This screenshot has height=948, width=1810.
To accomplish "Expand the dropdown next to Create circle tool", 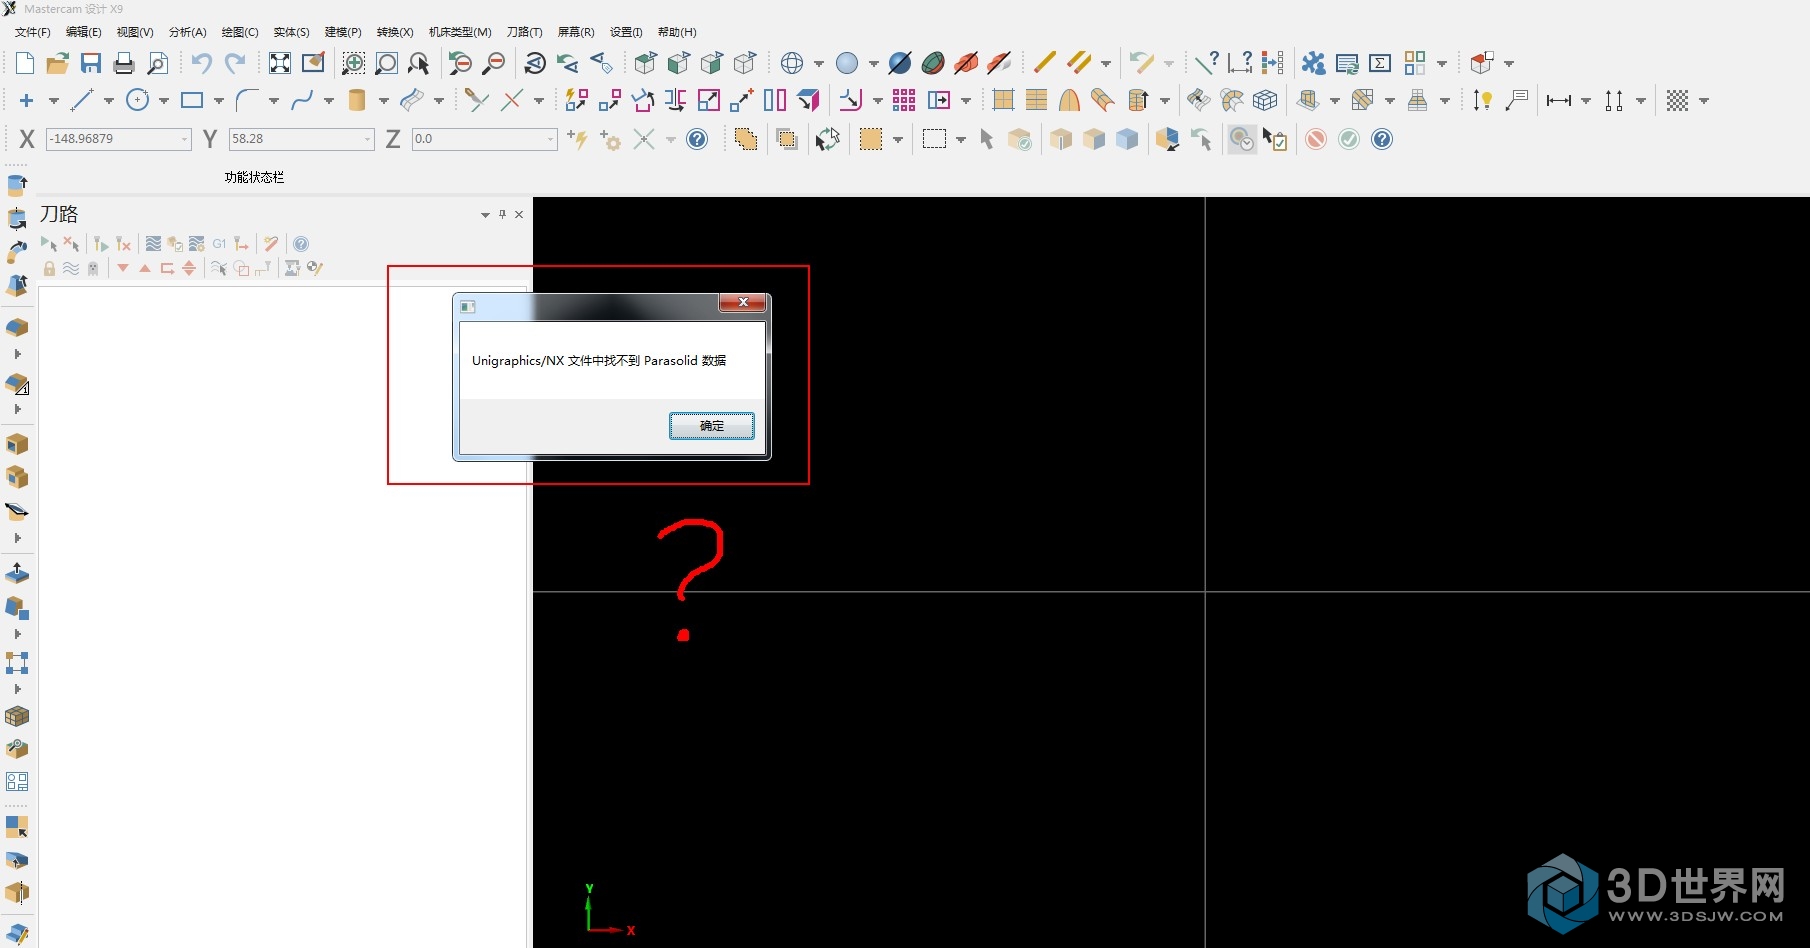I will point(164,100).
